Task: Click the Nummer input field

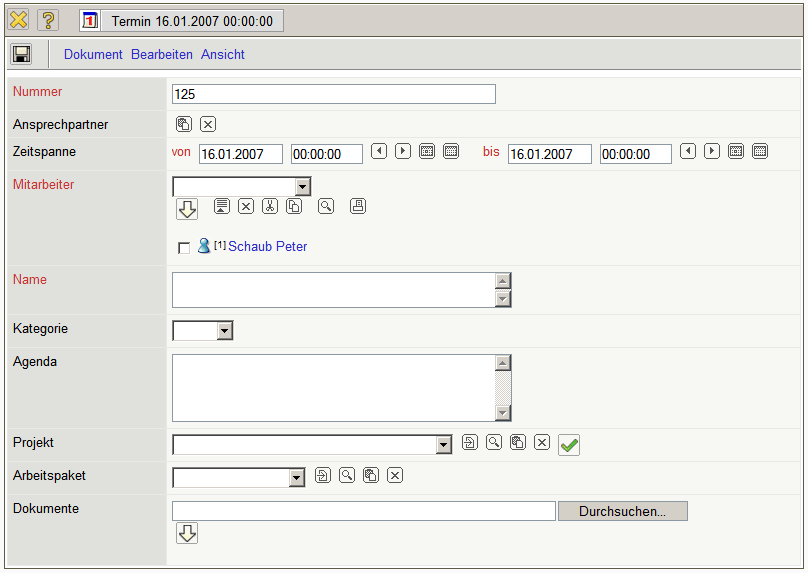Action: tap(334, 94)
